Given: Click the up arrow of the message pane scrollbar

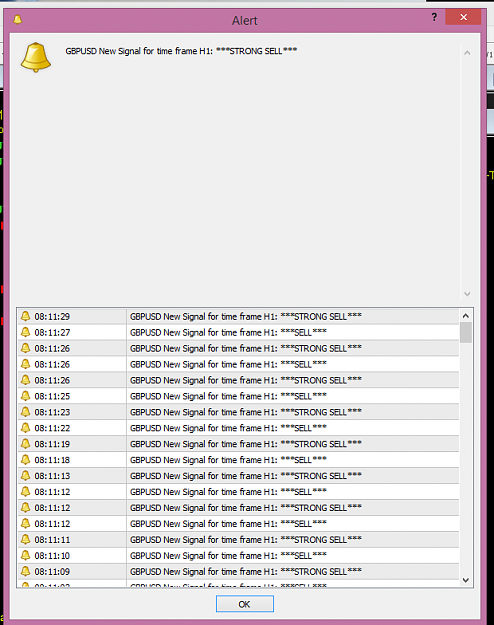Looking at the screenshot, I should [x=467, y=53].
